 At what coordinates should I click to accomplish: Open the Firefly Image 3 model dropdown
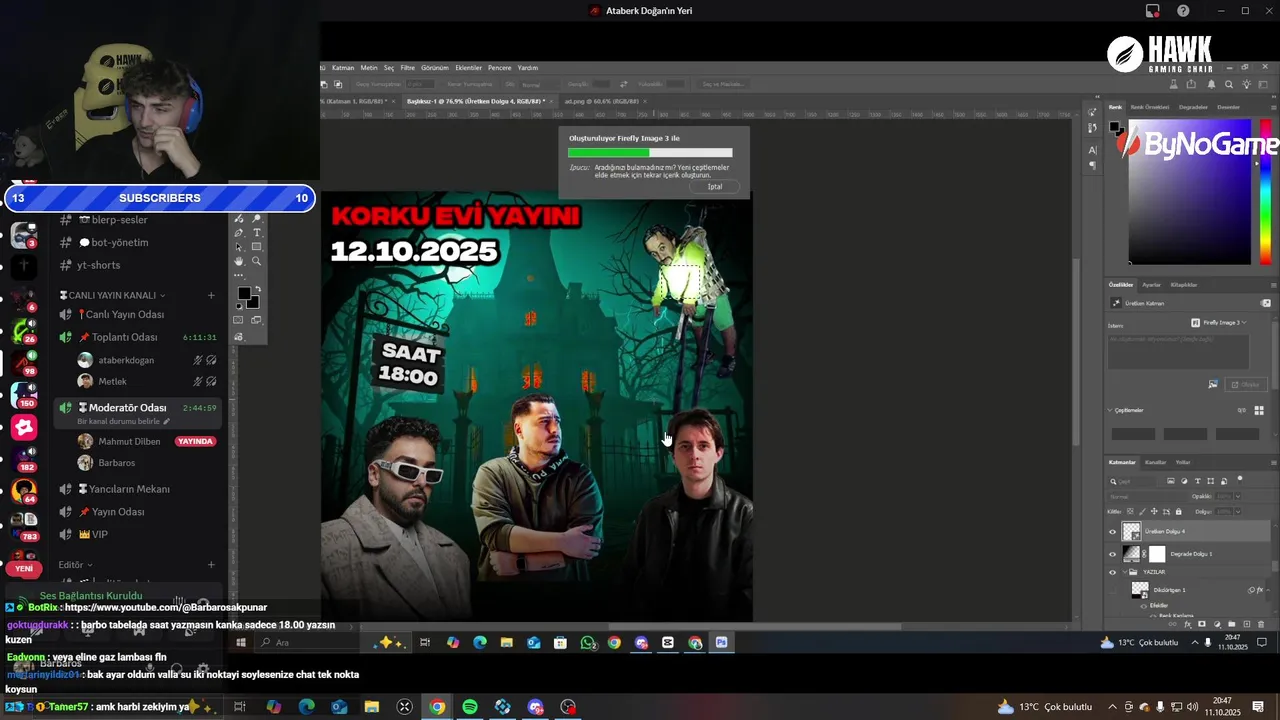pos(1219,323)
